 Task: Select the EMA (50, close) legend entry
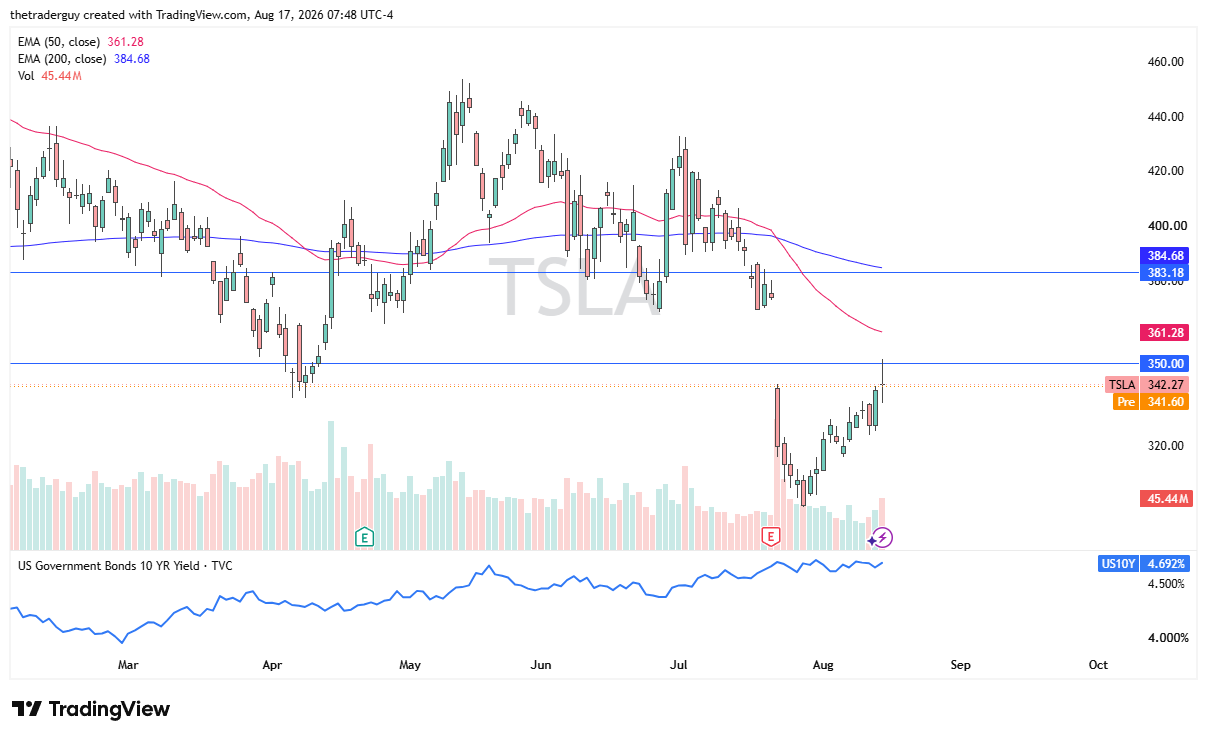[x=82, y=41]
